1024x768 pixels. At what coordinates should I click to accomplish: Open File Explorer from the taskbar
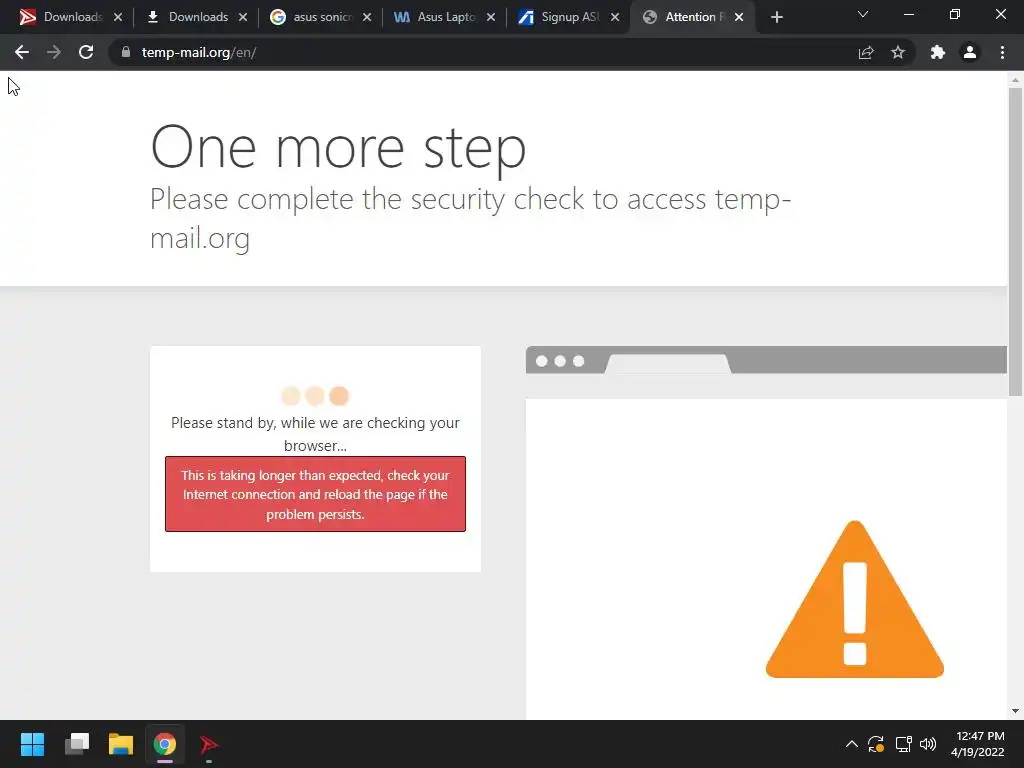[121, 744]
